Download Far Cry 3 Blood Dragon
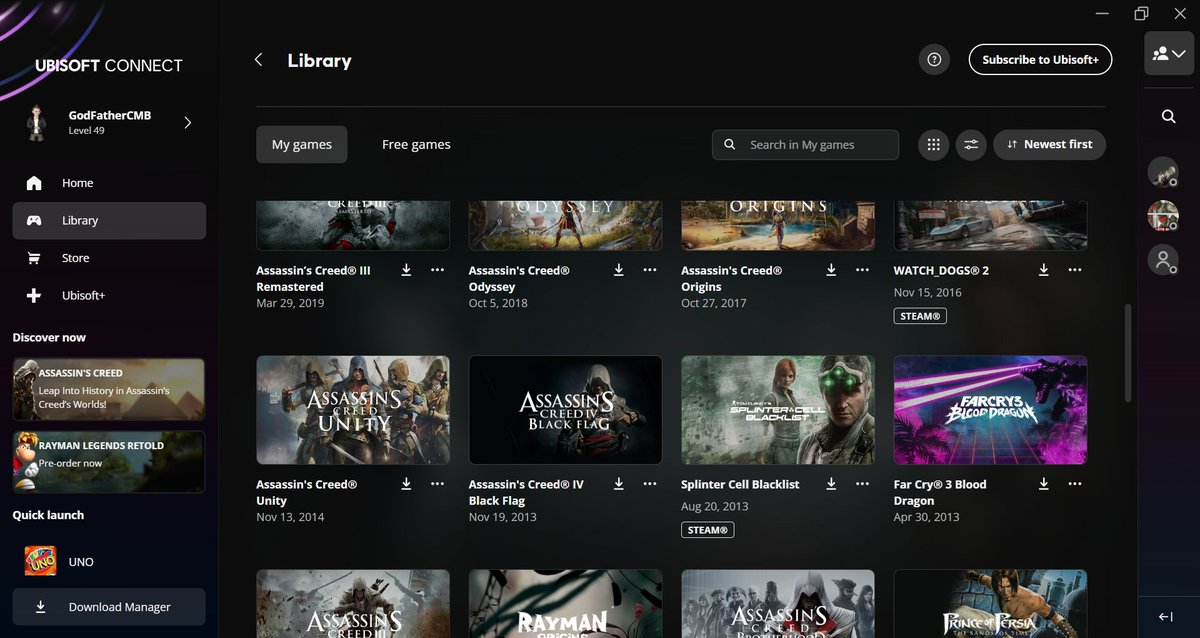 (1043, 484)
